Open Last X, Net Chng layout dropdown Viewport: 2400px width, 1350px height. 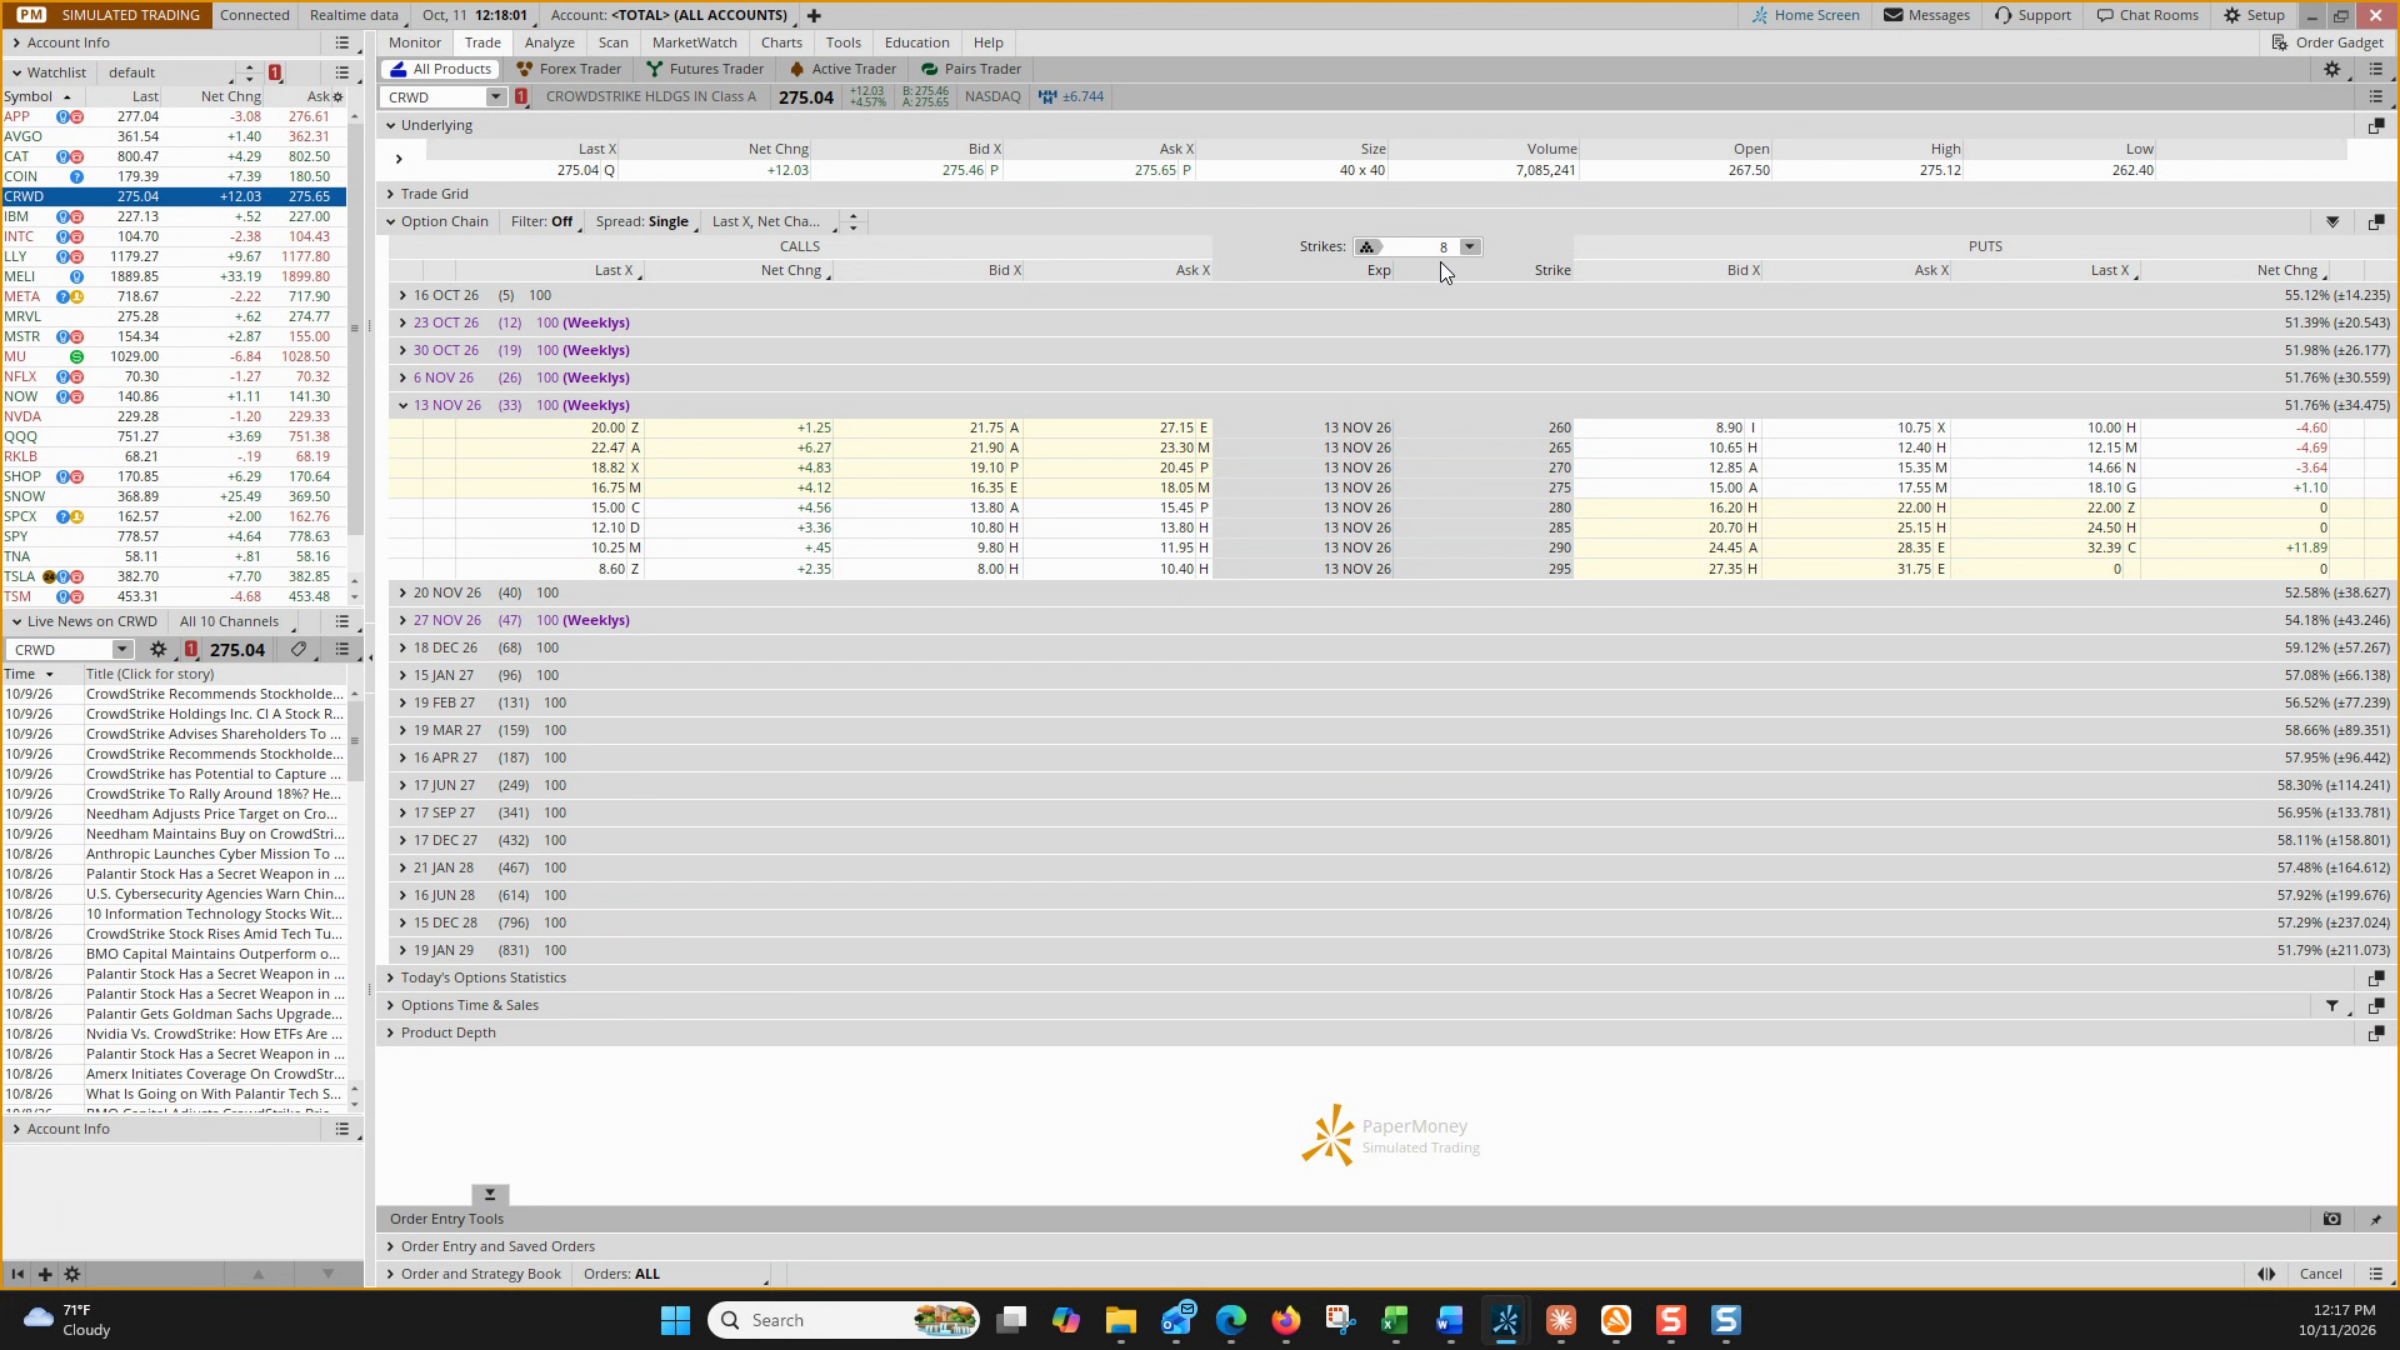[x=770, y=222]
